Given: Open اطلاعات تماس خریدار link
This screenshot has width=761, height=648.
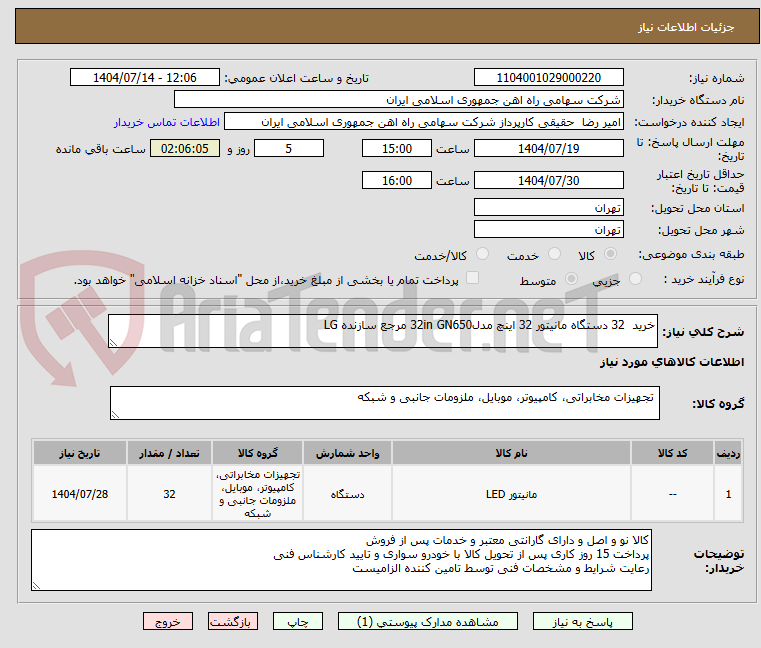Looking at the screenshot, I should 167,122.
